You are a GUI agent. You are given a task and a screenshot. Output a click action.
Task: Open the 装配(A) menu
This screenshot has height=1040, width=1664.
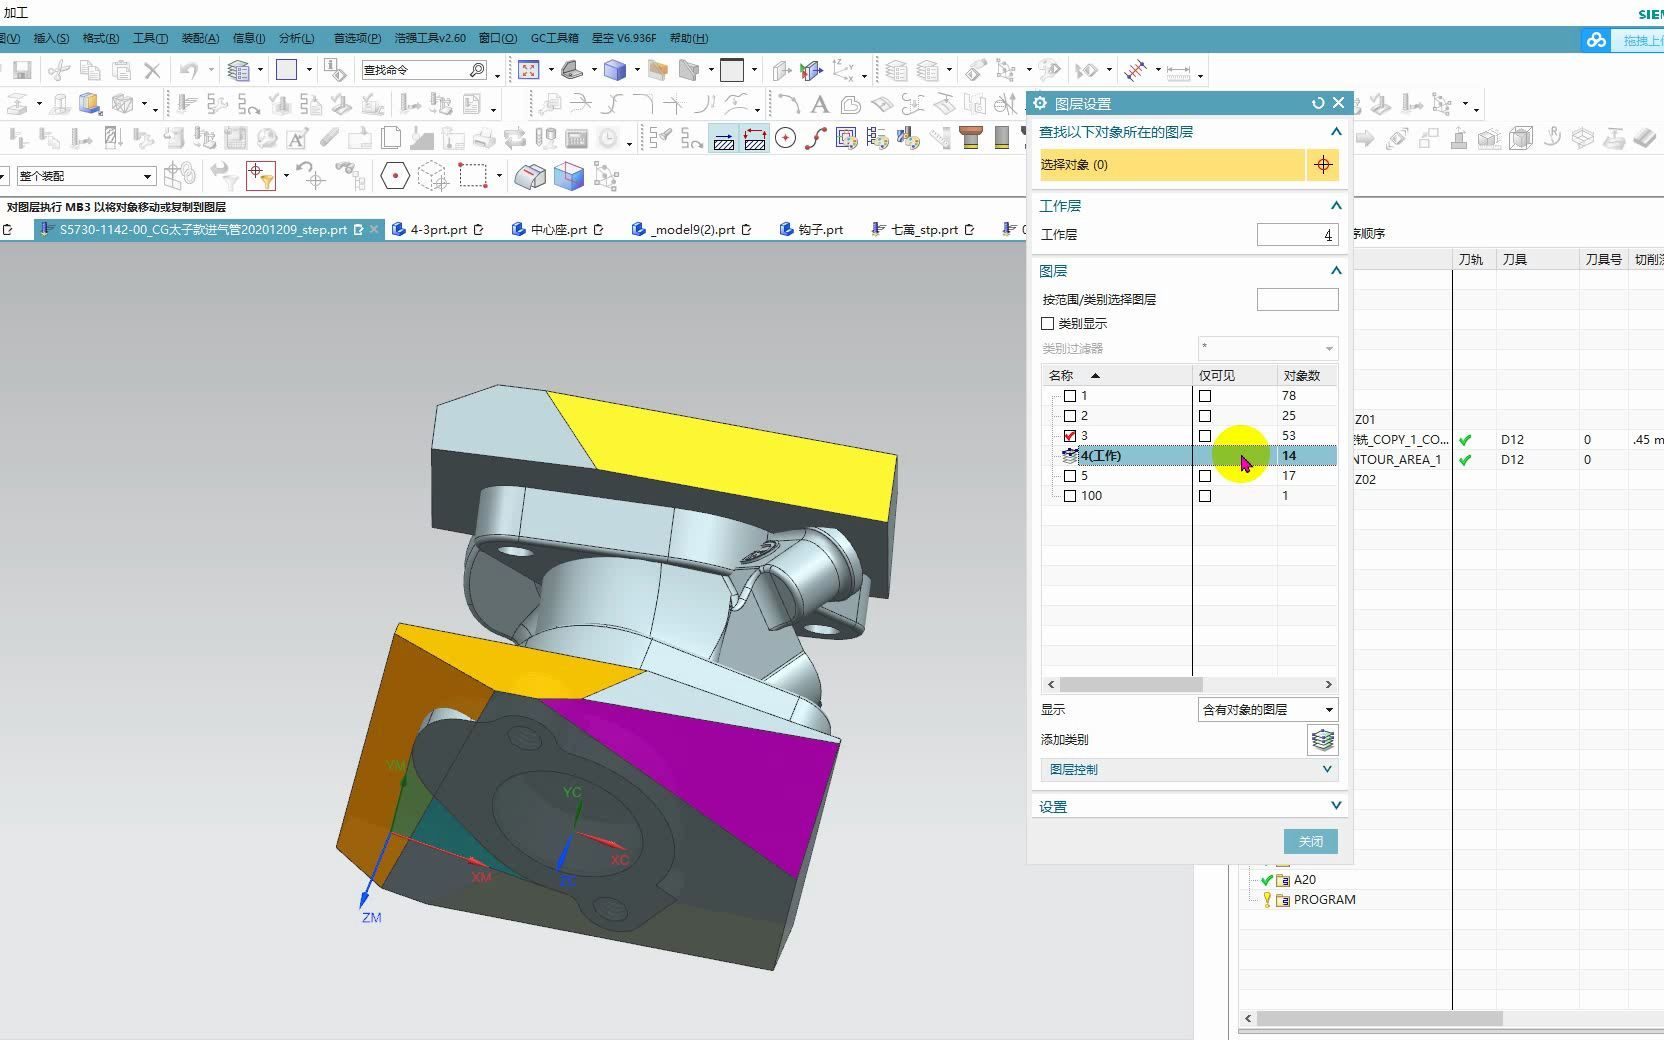[x=200, y=38]
